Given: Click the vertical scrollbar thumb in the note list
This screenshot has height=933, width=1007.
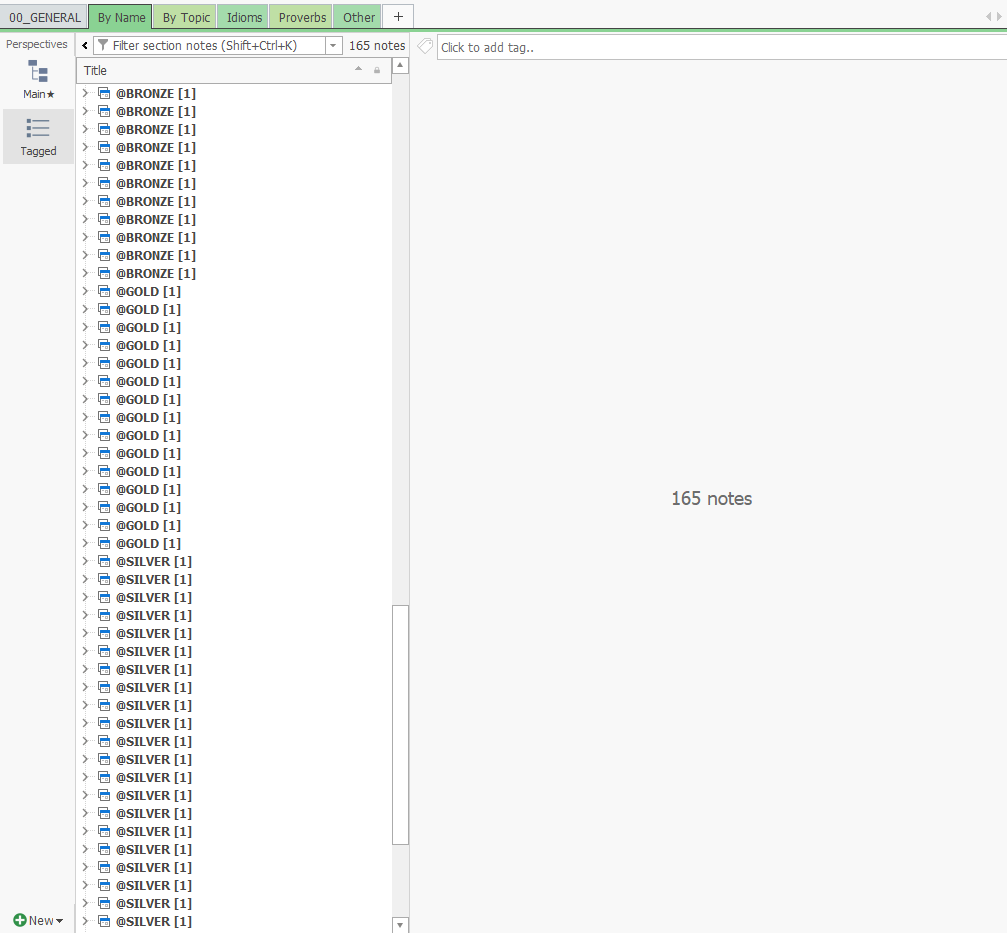Looking at the screenshot, I should tap(400, 725).
